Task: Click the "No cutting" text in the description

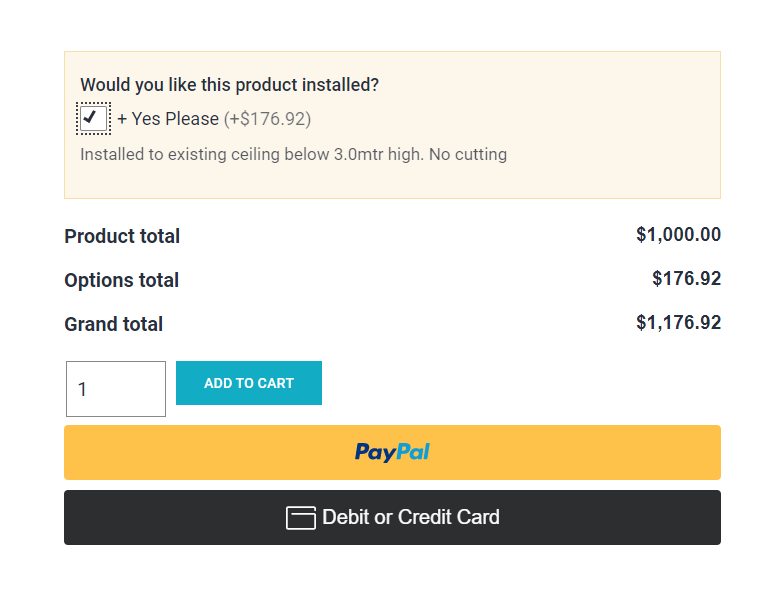Action: tap(468, 154)
